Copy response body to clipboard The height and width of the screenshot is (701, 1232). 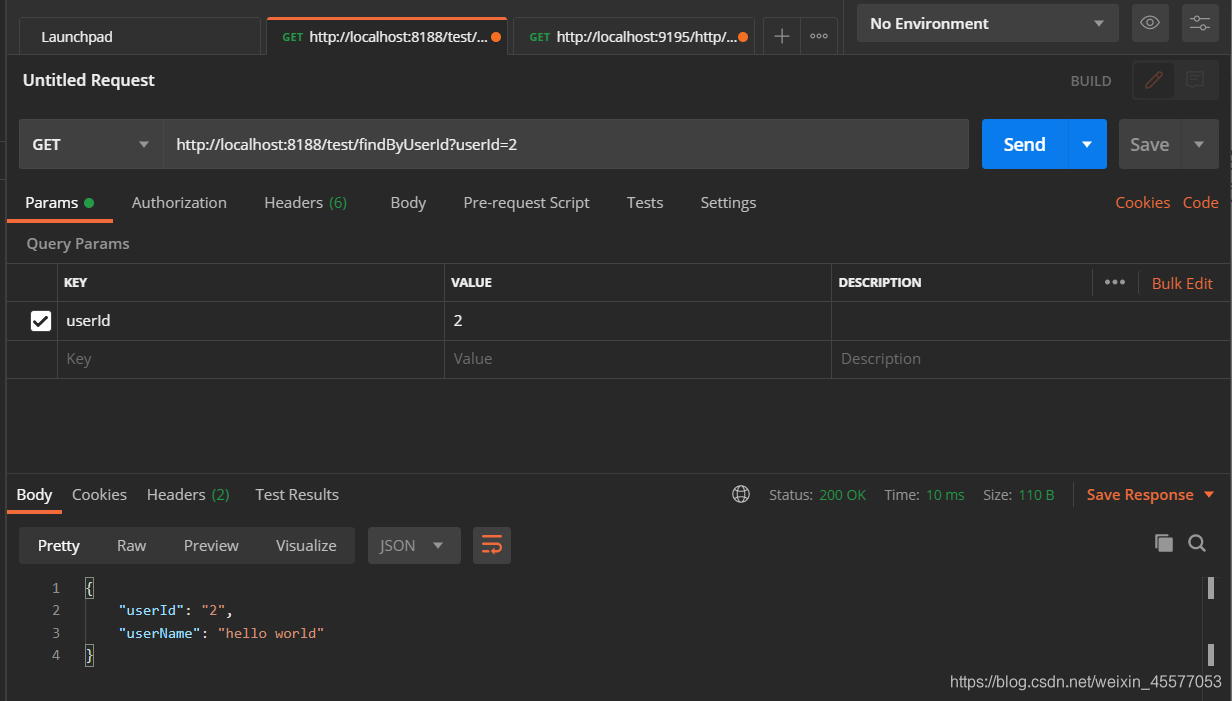click(x=1163, y=543)
